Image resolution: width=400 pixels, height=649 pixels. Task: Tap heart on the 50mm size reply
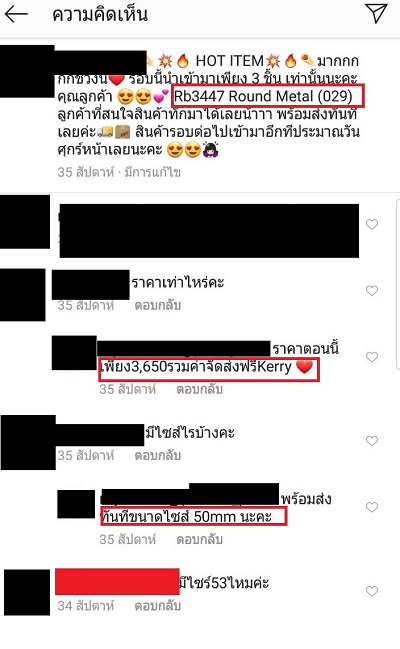coord(372,507)
